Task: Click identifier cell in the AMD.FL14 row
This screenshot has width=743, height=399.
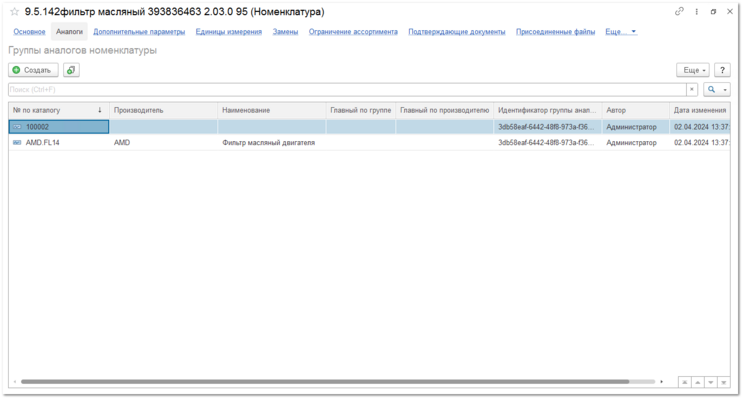Action: [x=548, y=142]
